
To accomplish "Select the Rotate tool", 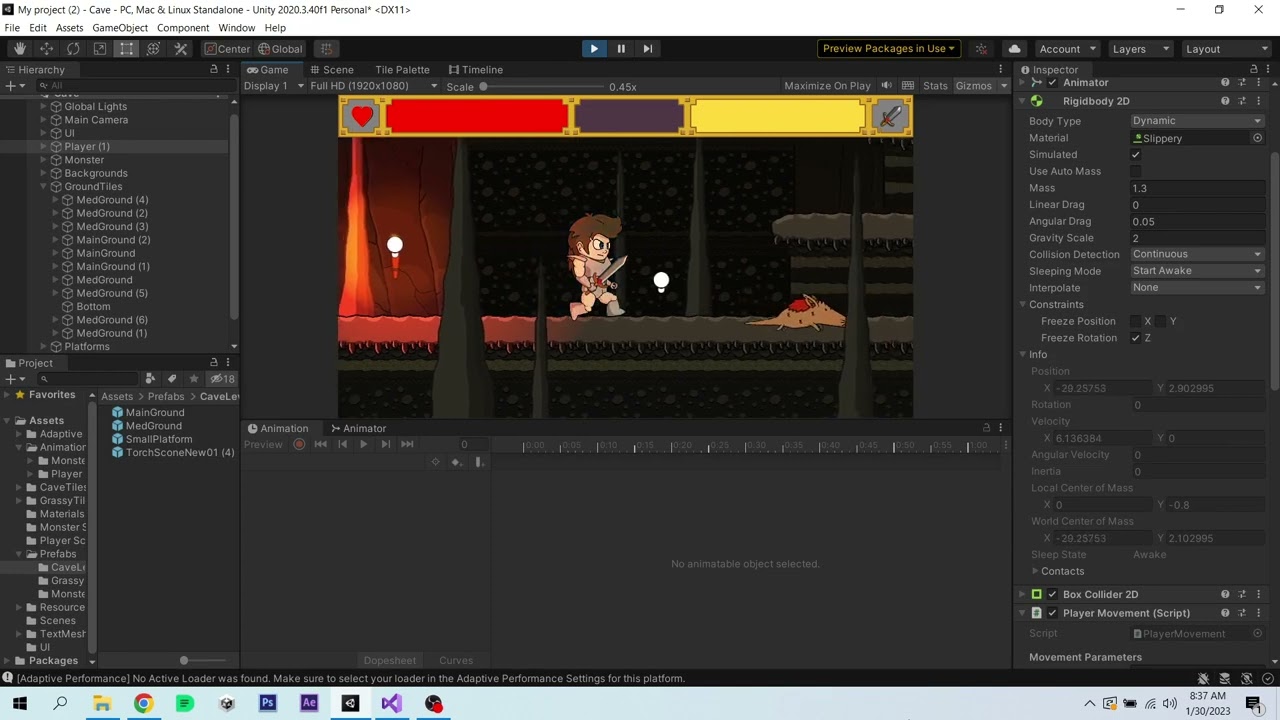I will [73, 48].
